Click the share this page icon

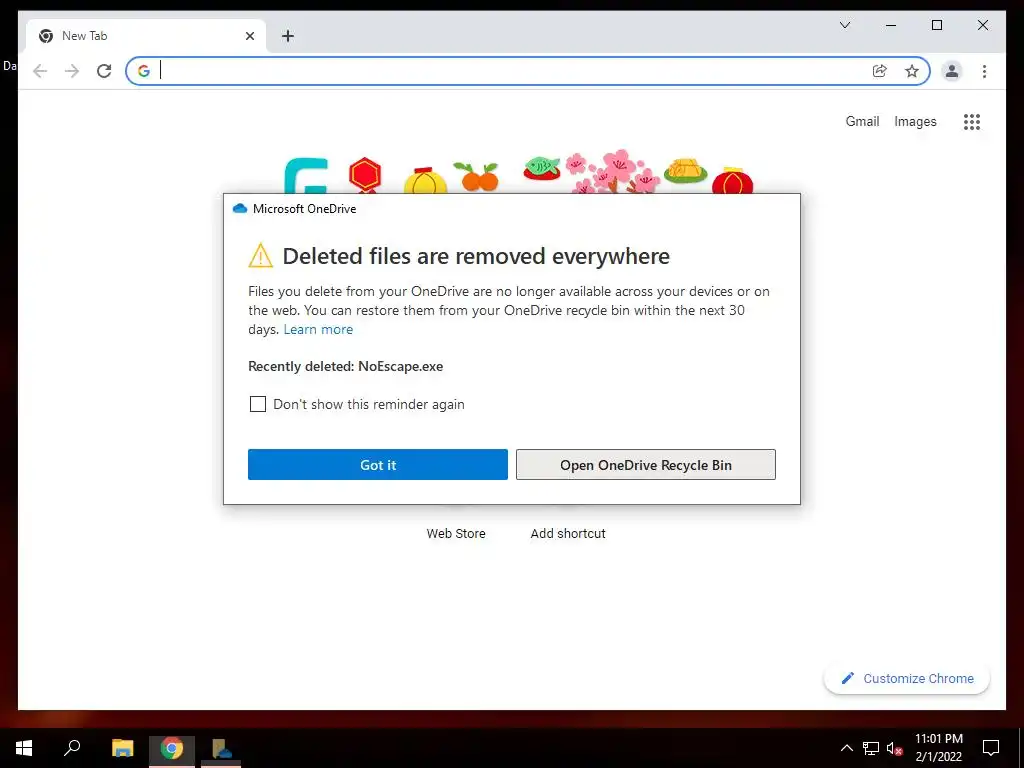[880, 71]
